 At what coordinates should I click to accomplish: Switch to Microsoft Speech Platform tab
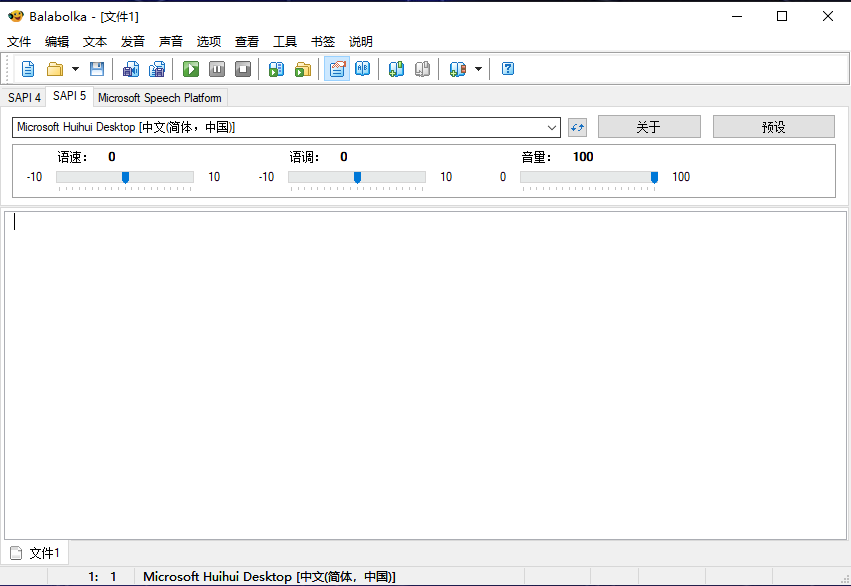point(160,98)
